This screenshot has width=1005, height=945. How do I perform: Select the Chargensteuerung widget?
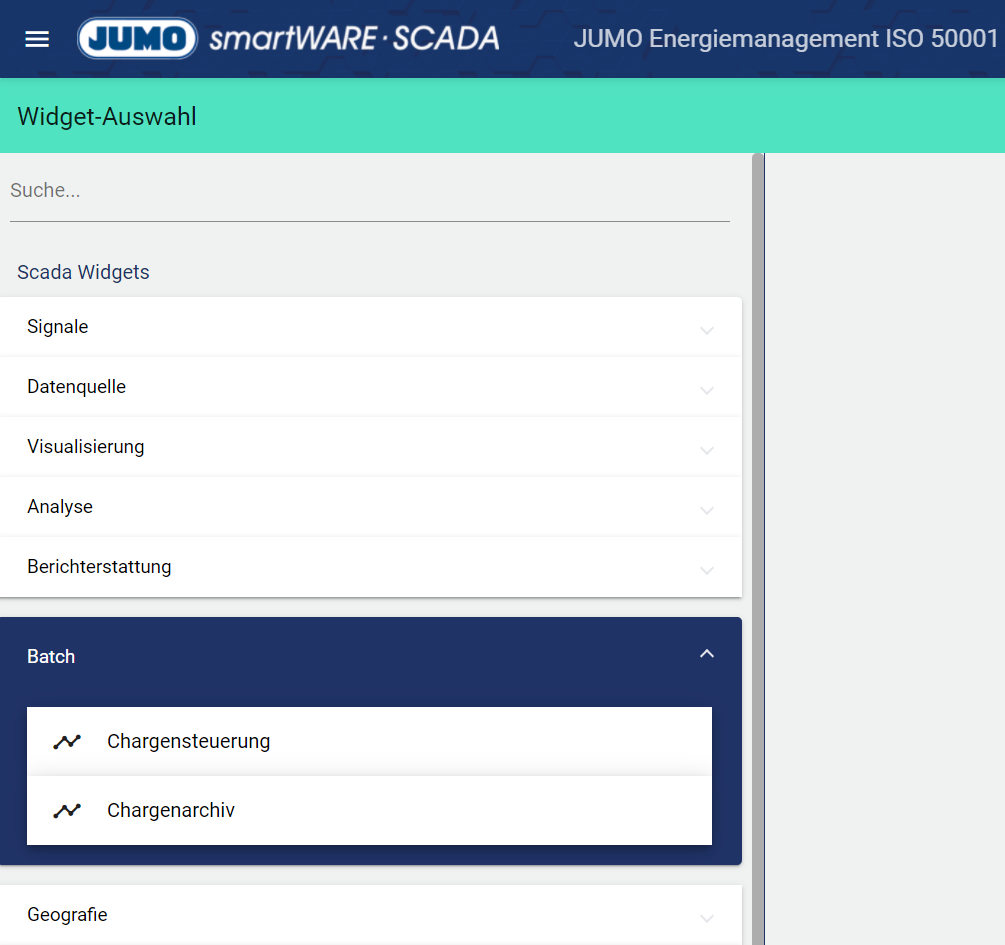tap(189, 742)
